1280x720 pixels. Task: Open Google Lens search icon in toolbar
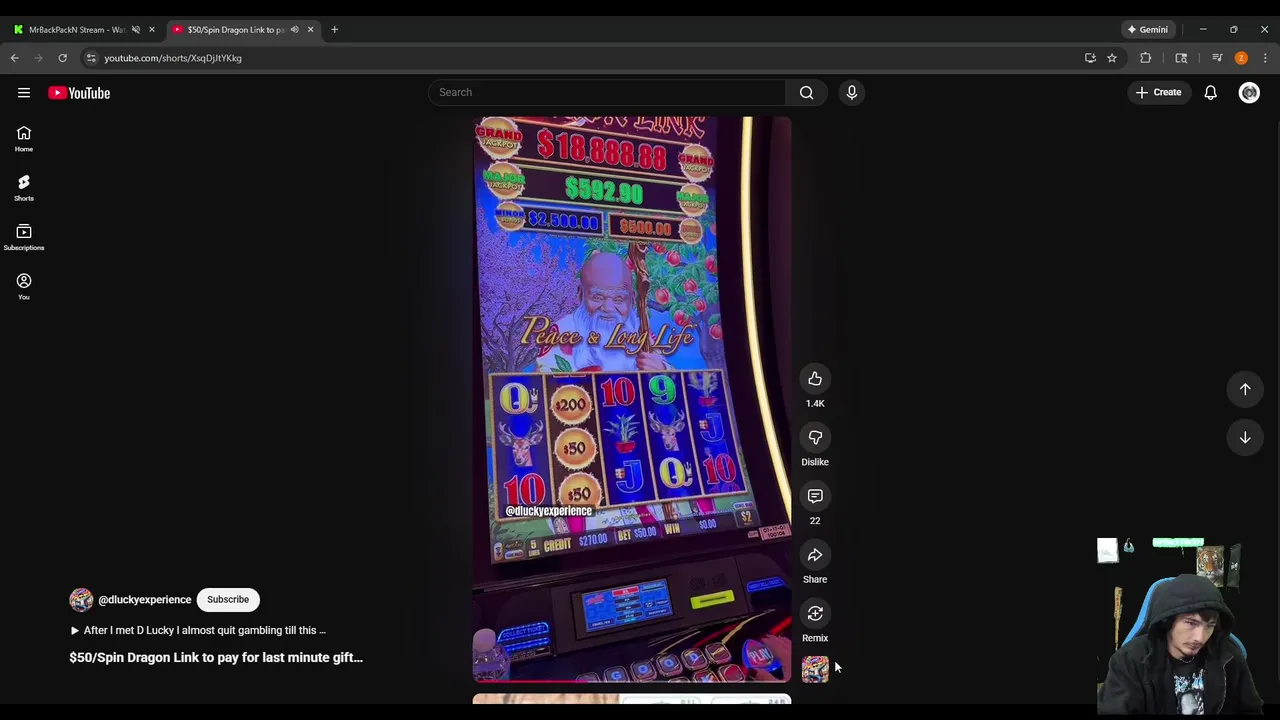1181,58
